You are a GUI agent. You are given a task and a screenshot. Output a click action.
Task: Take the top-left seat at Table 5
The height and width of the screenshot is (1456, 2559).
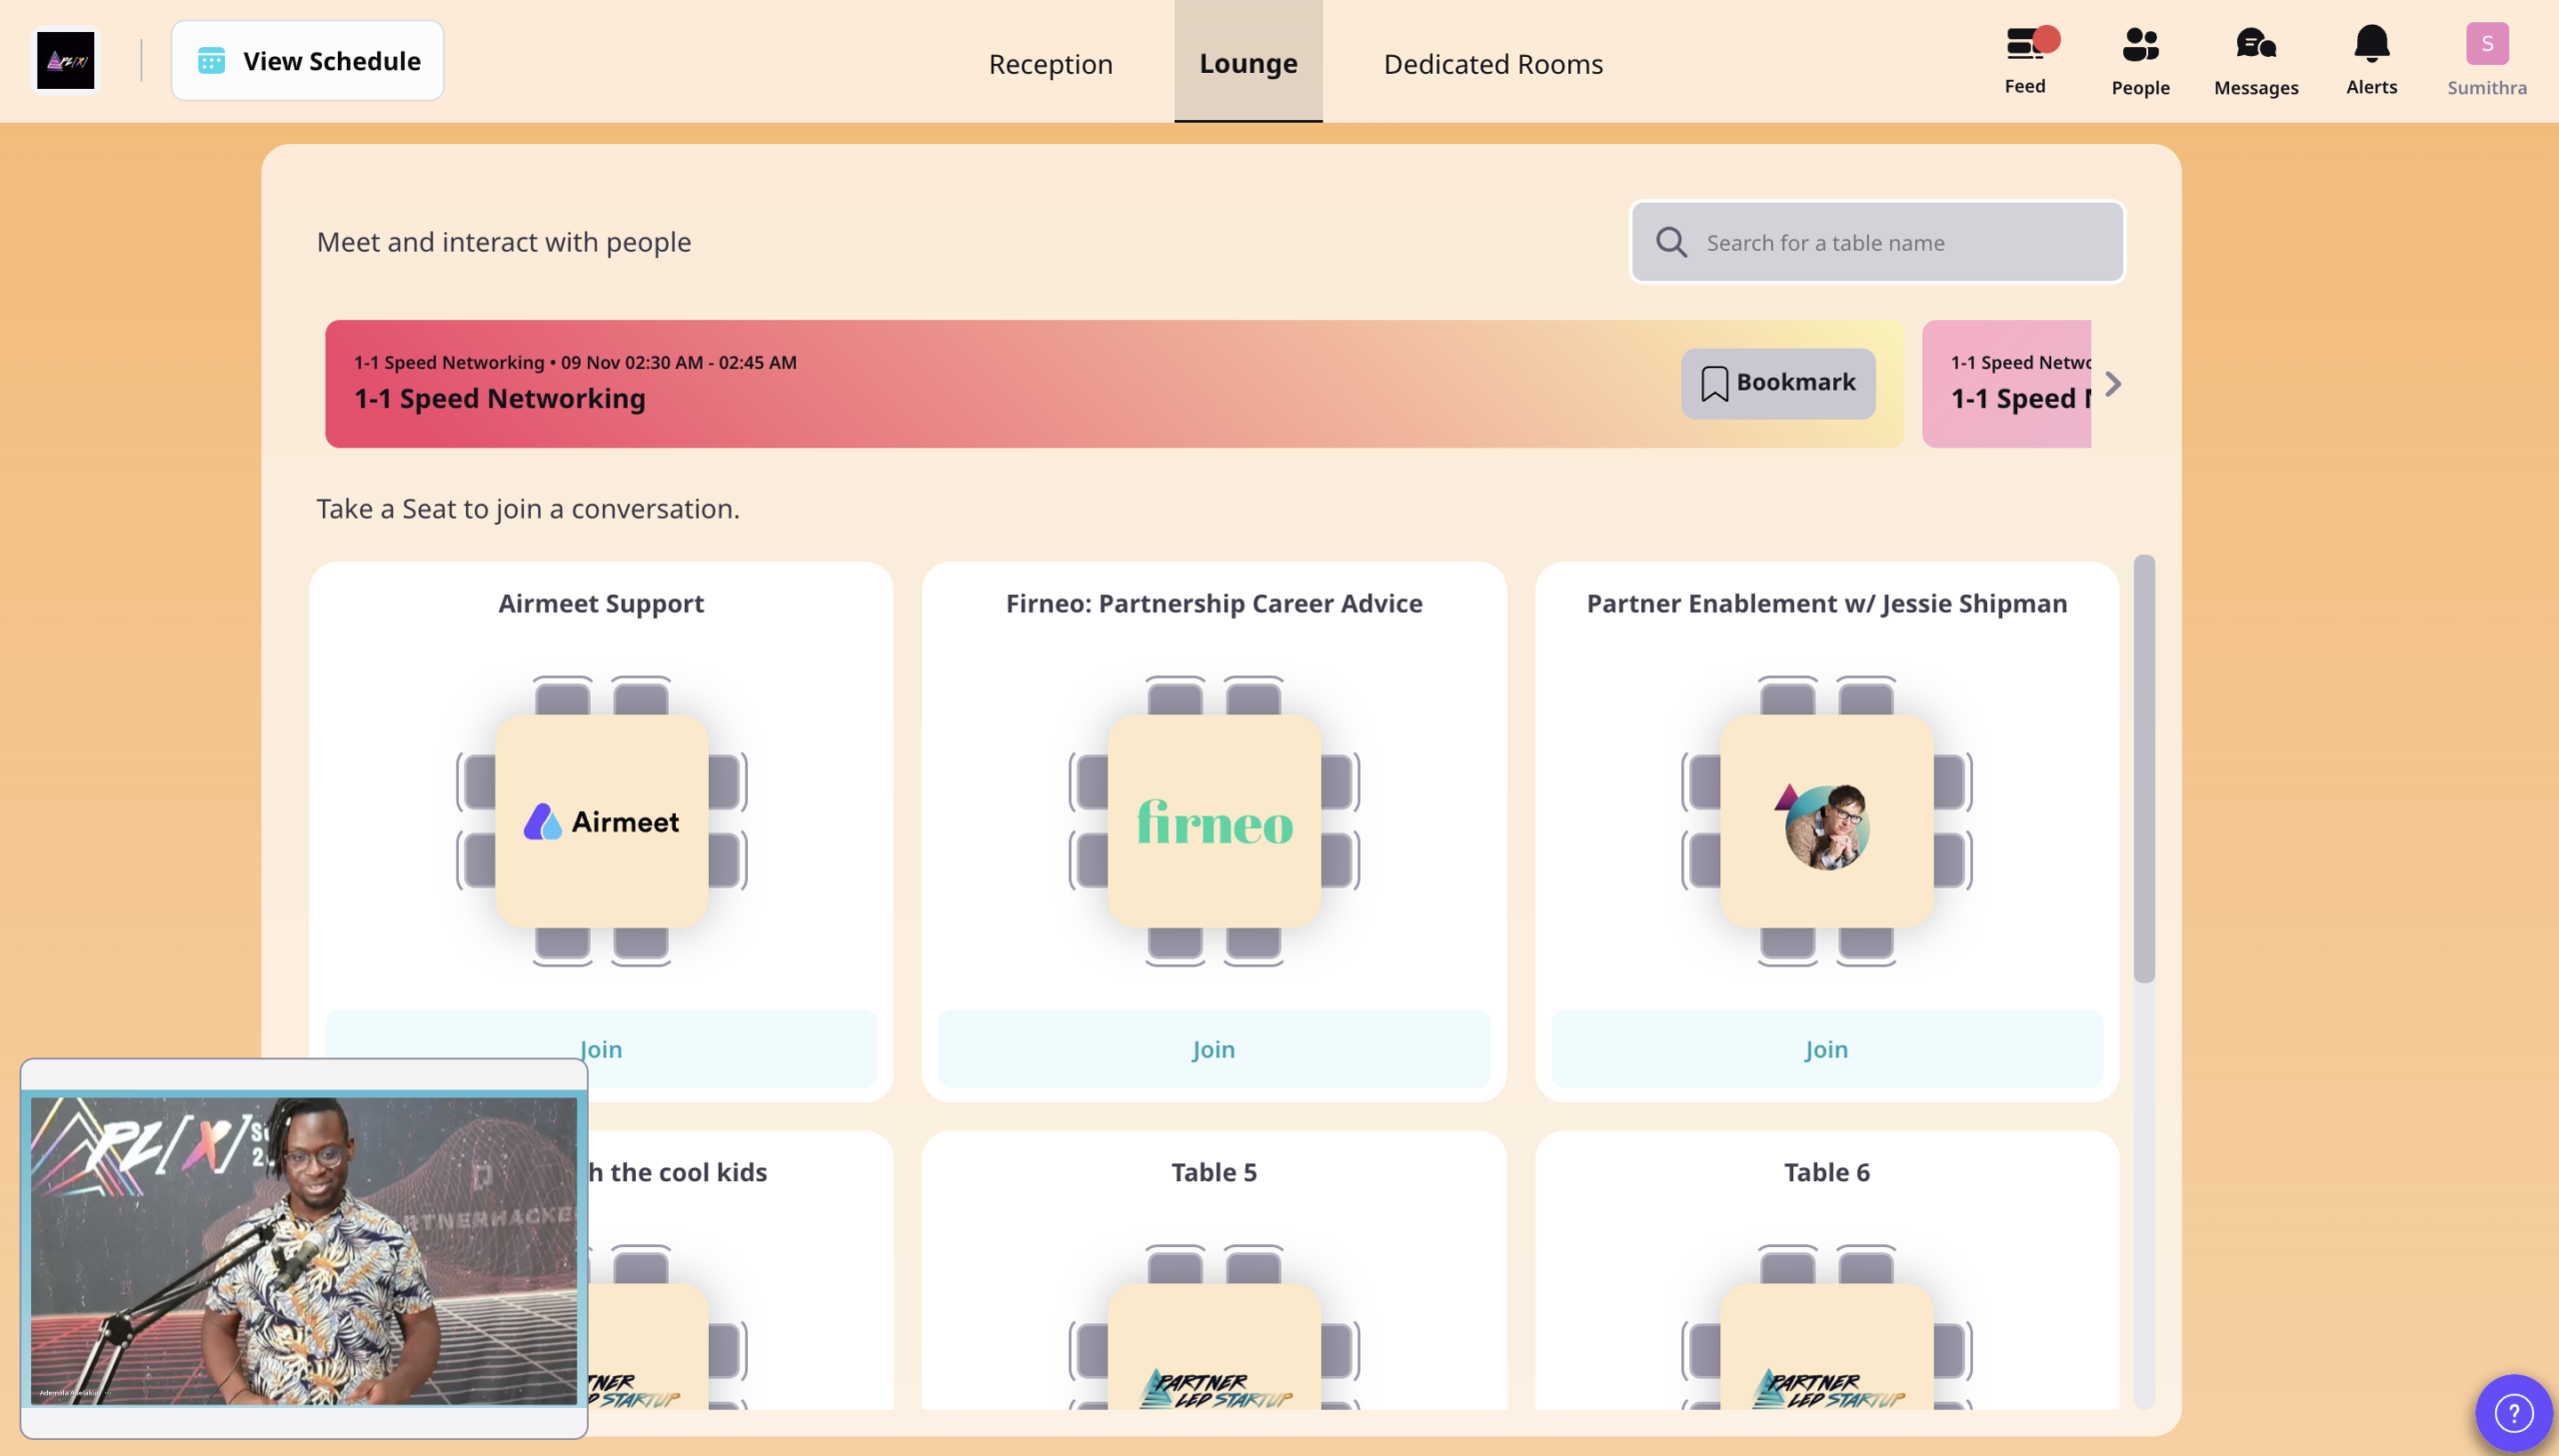pyautogui.click(x=1175, y=1265)
